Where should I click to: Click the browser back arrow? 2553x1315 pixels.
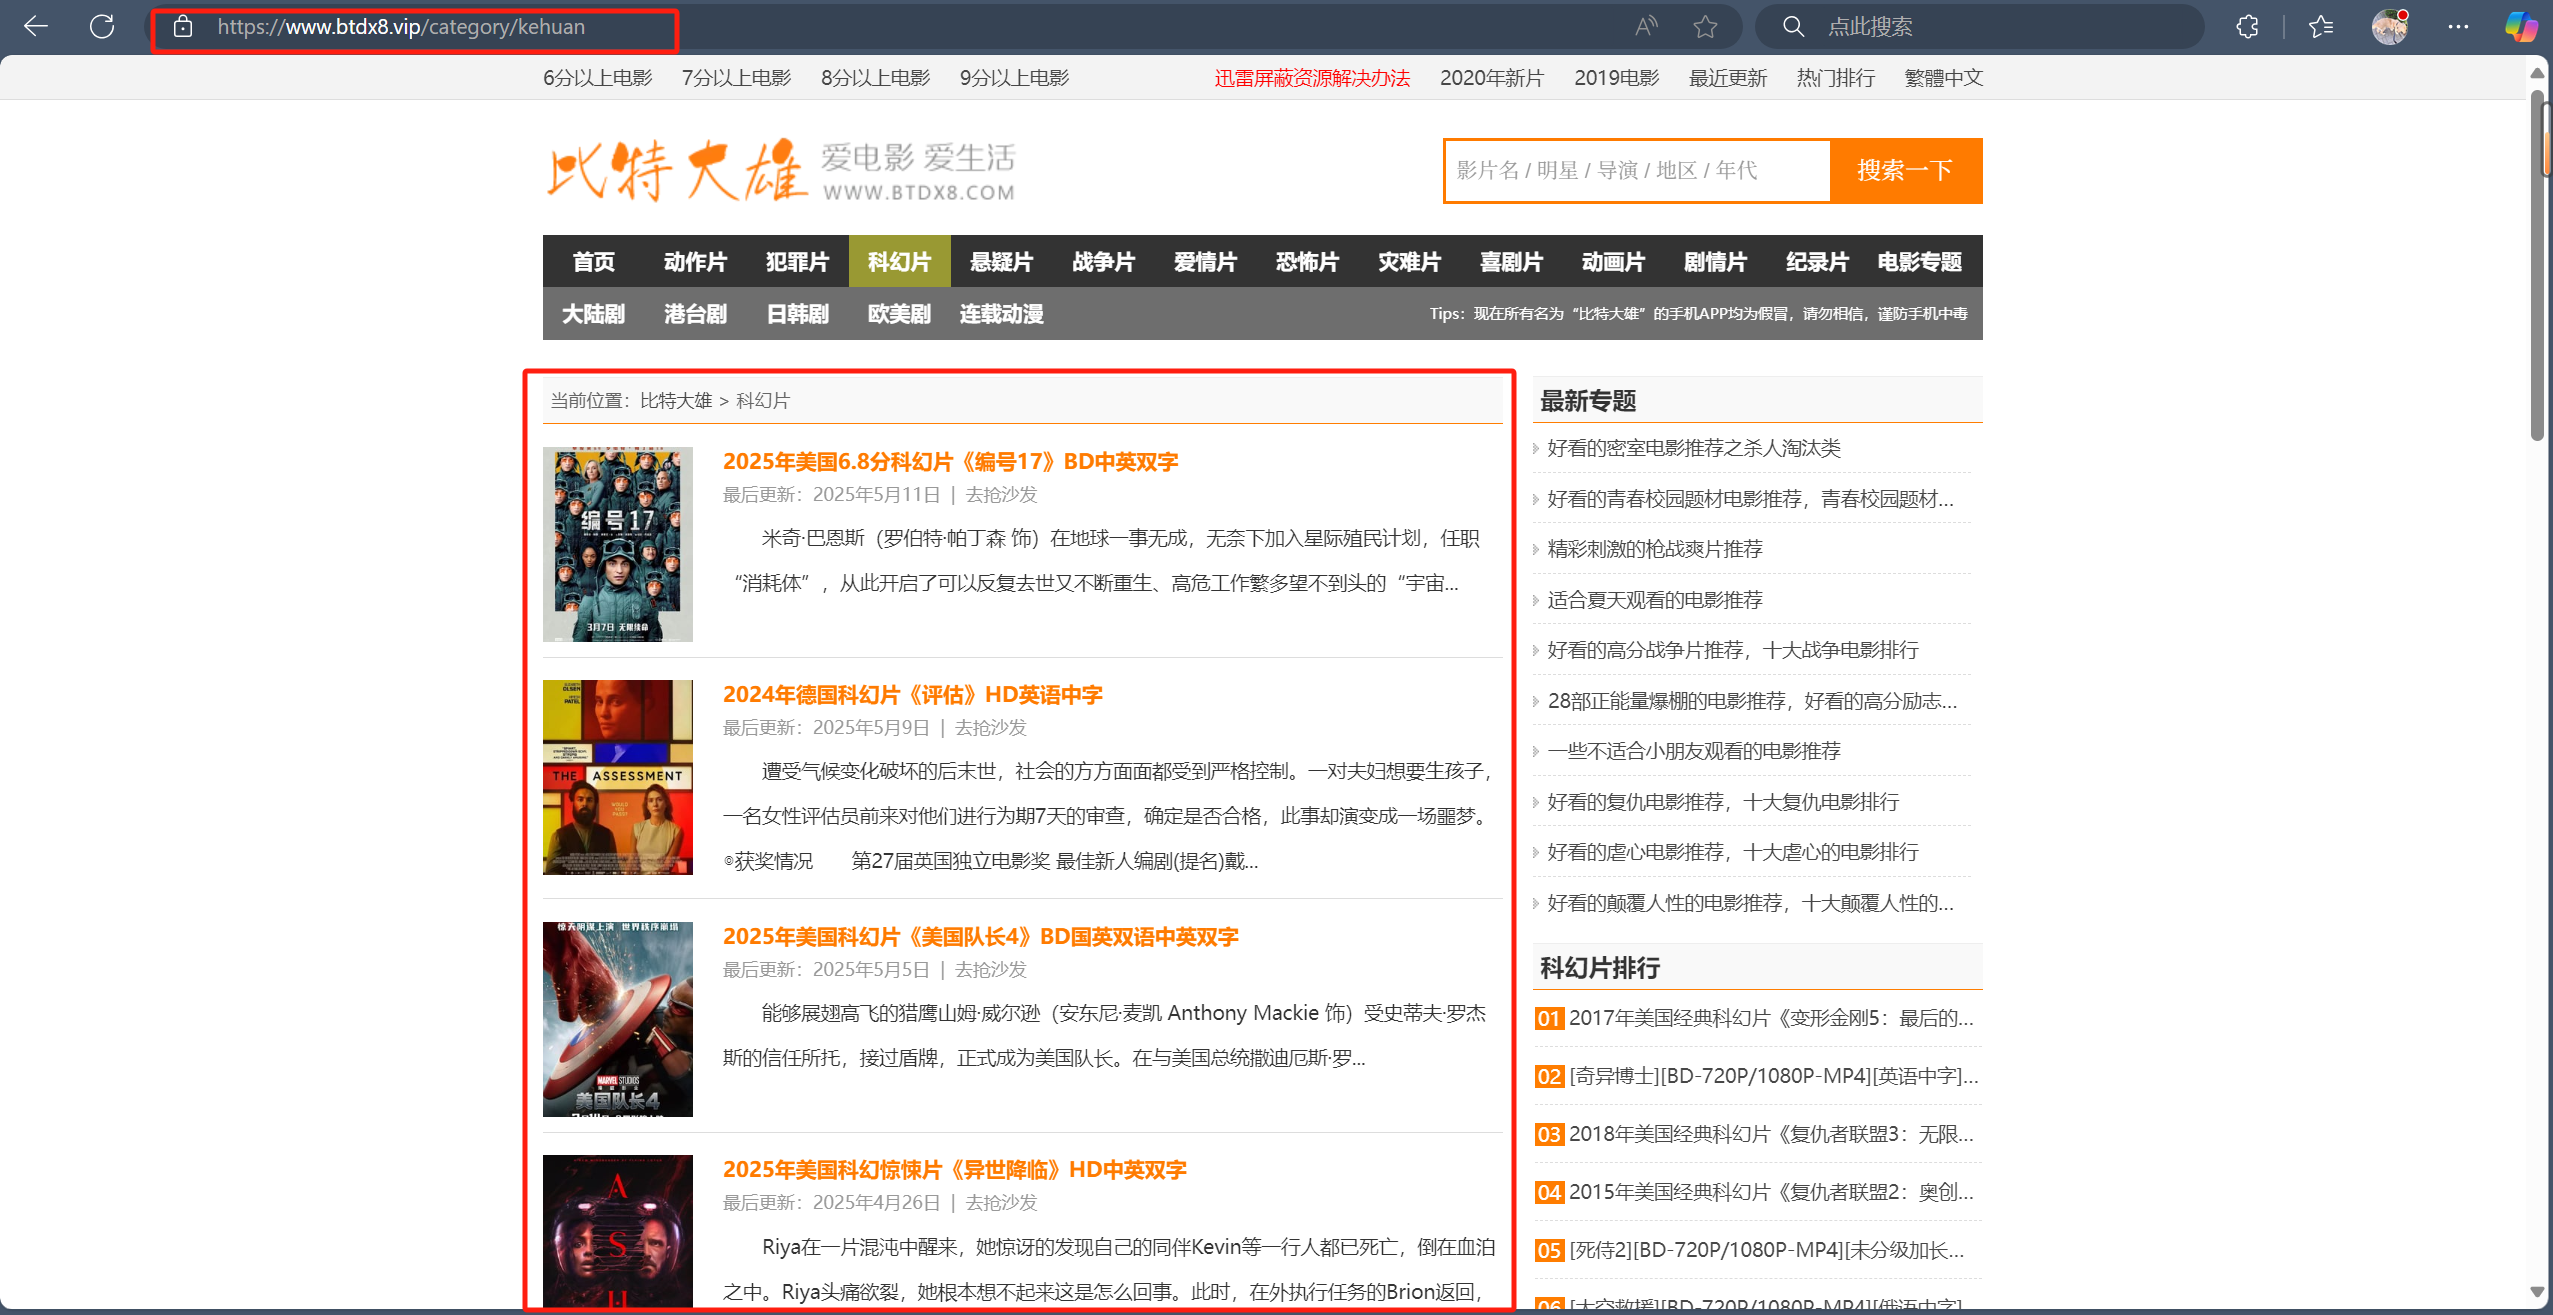tap(36, 27)
